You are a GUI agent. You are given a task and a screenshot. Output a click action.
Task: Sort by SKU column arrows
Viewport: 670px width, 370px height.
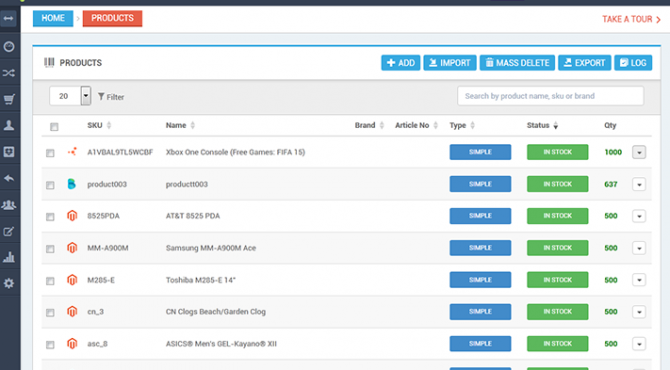click(x=109, y=125)
